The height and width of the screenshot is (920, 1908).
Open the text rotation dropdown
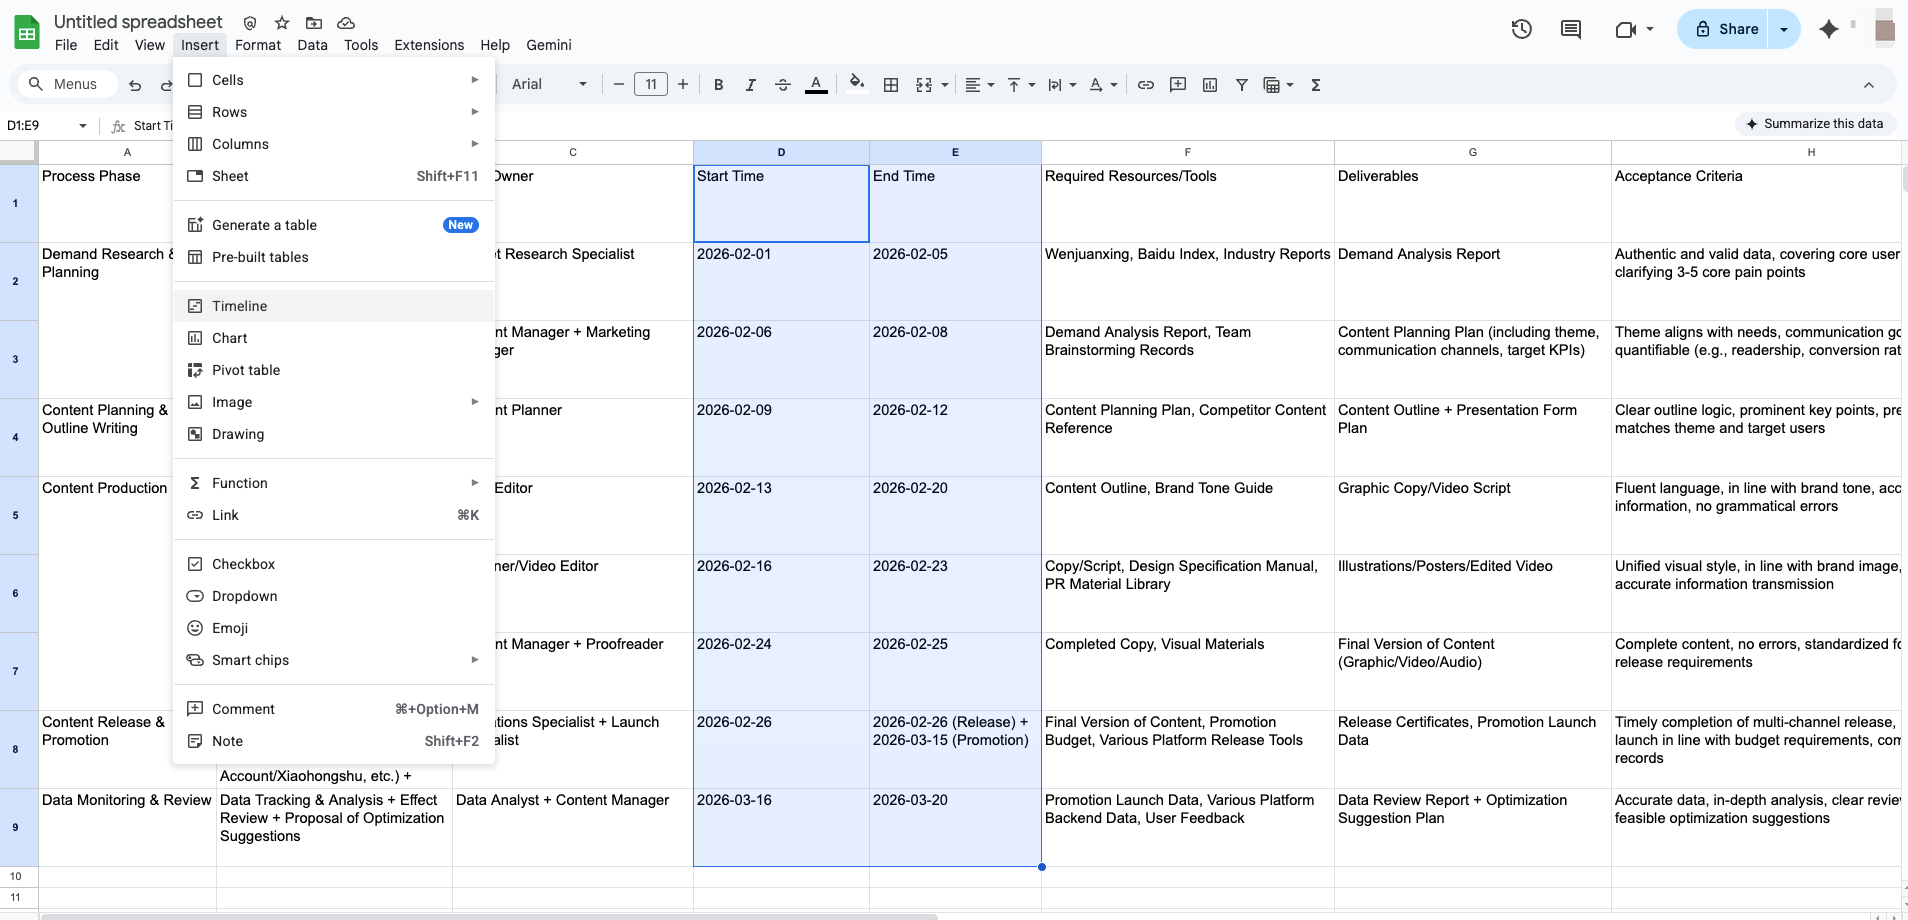[1103, 85]
